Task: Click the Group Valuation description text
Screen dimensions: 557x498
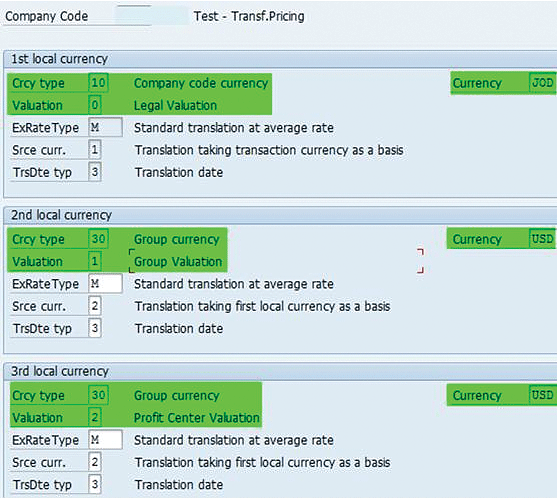Action: 178,262
